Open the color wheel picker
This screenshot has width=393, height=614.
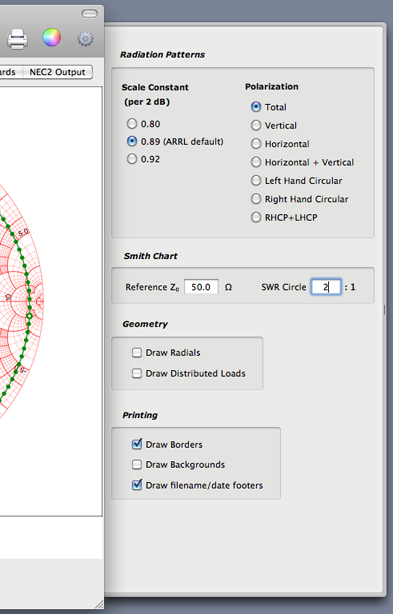(x=52, y=38)
